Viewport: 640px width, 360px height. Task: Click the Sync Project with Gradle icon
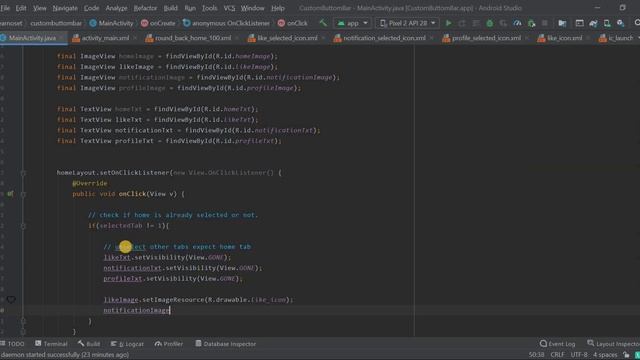593,23
